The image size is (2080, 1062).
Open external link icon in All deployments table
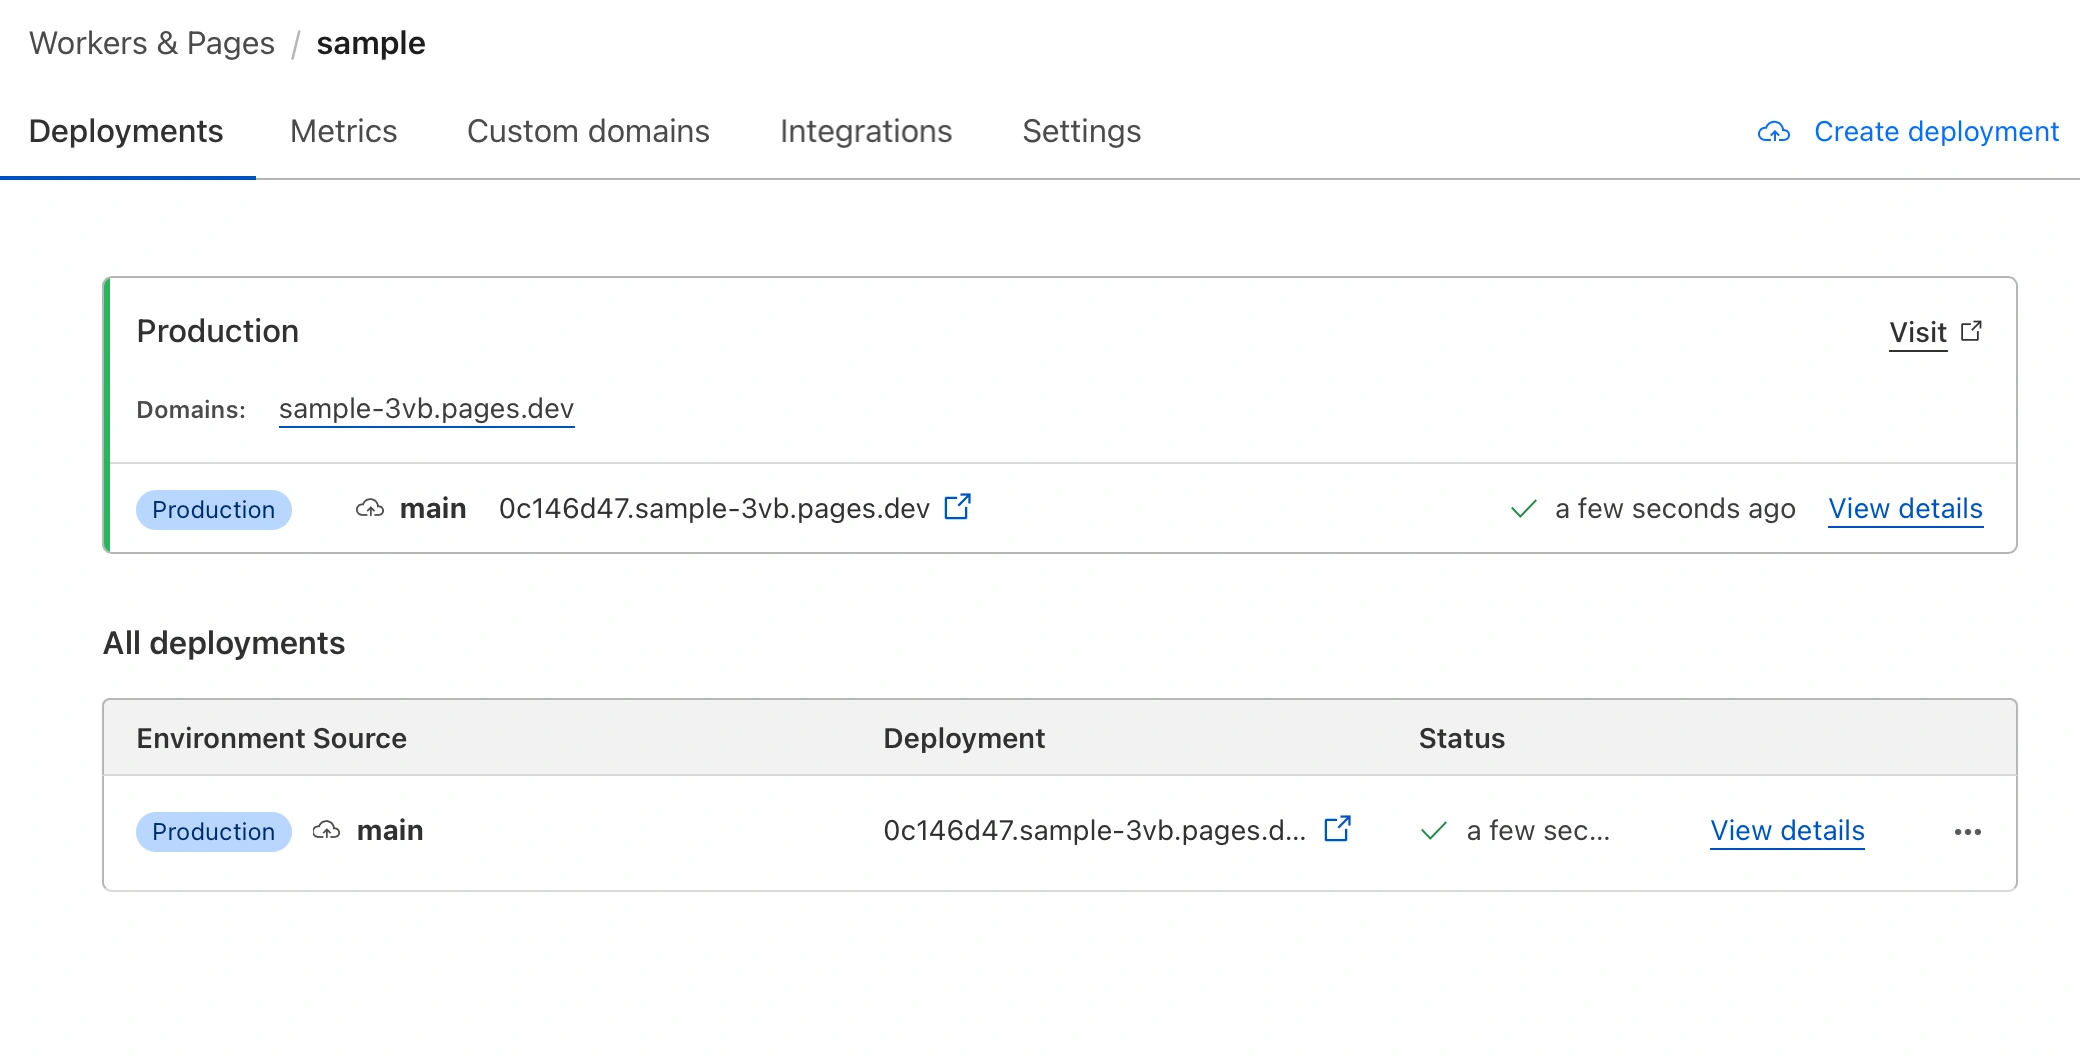(1337, 829)
